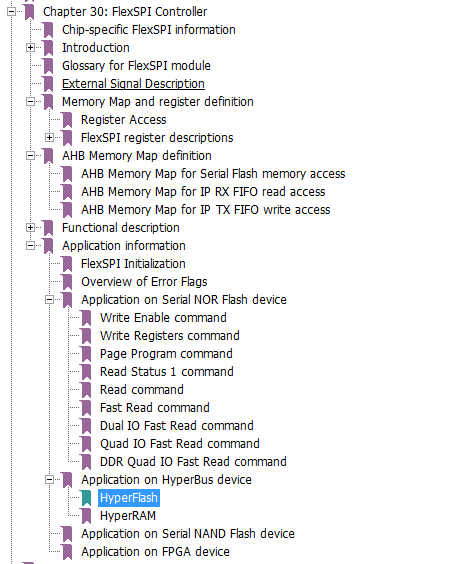
Task: Click bookmark icon next to Overview of Error Flags
Action: pos(67,282)
